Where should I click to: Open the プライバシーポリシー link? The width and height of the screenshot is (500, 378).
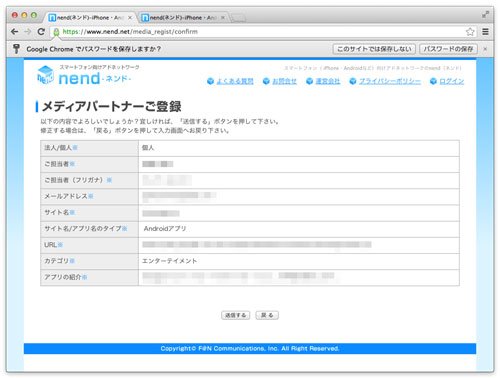[x=390, y=81]
